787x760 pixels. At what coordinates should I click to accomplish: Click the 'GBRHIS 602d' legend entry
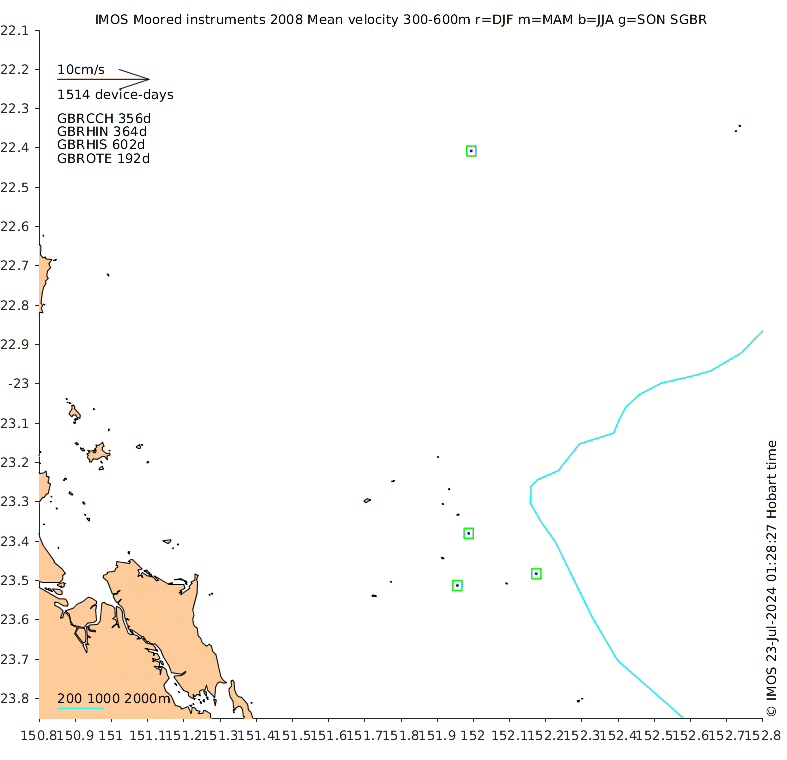[x=101, y=145]
